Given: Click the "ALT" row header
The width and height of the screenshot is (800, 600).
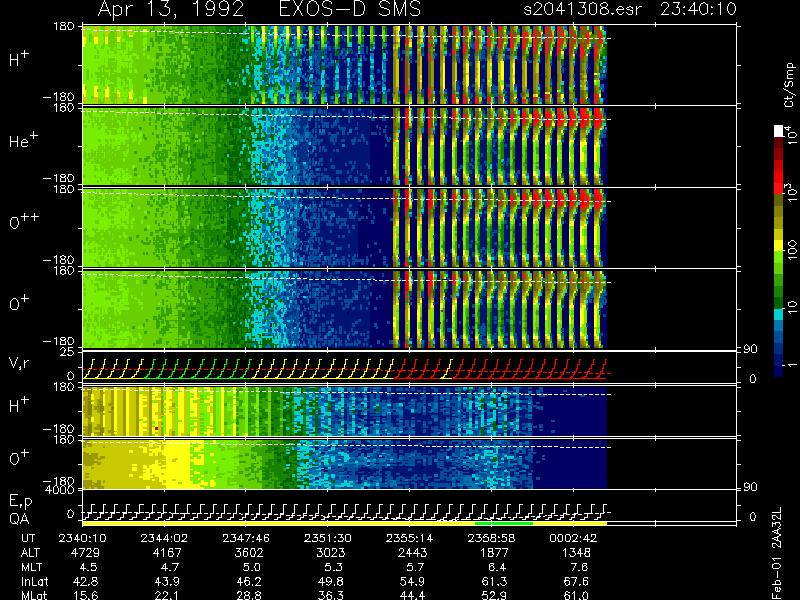Looking at the screenshot, I should [30, 553].
